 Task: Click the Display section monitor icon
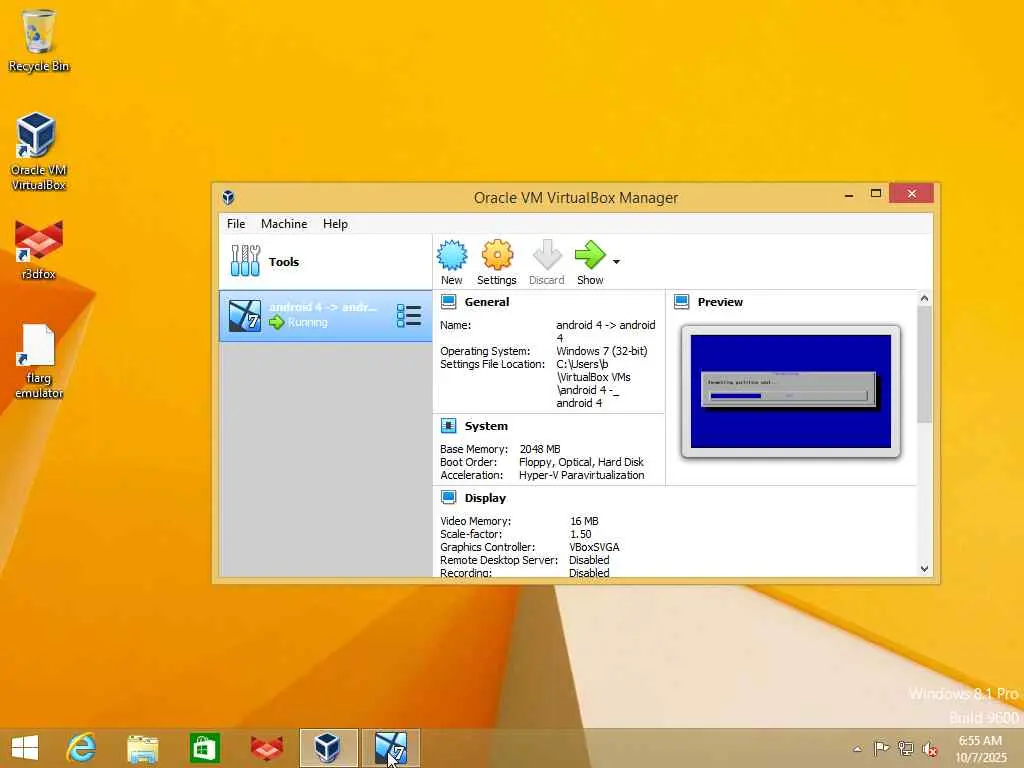pos(449,498)
